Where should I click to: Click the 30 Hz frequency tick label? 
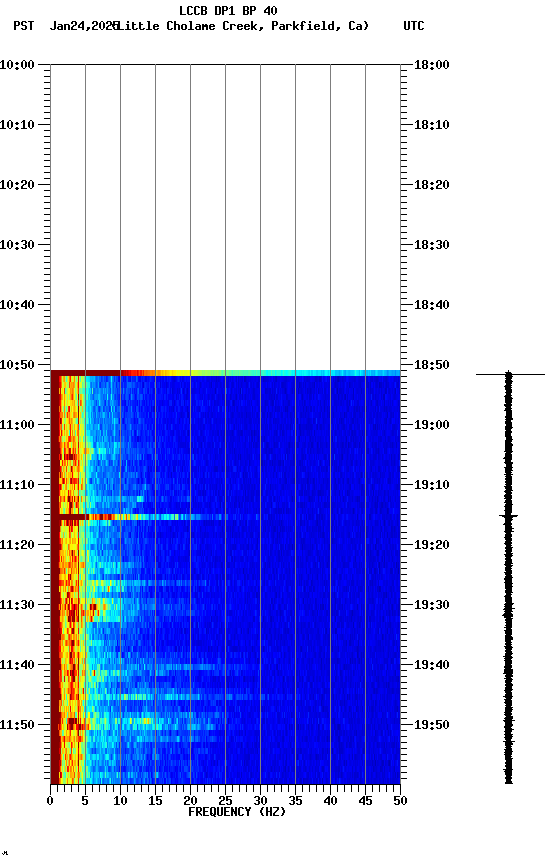[x=260, y=801]
